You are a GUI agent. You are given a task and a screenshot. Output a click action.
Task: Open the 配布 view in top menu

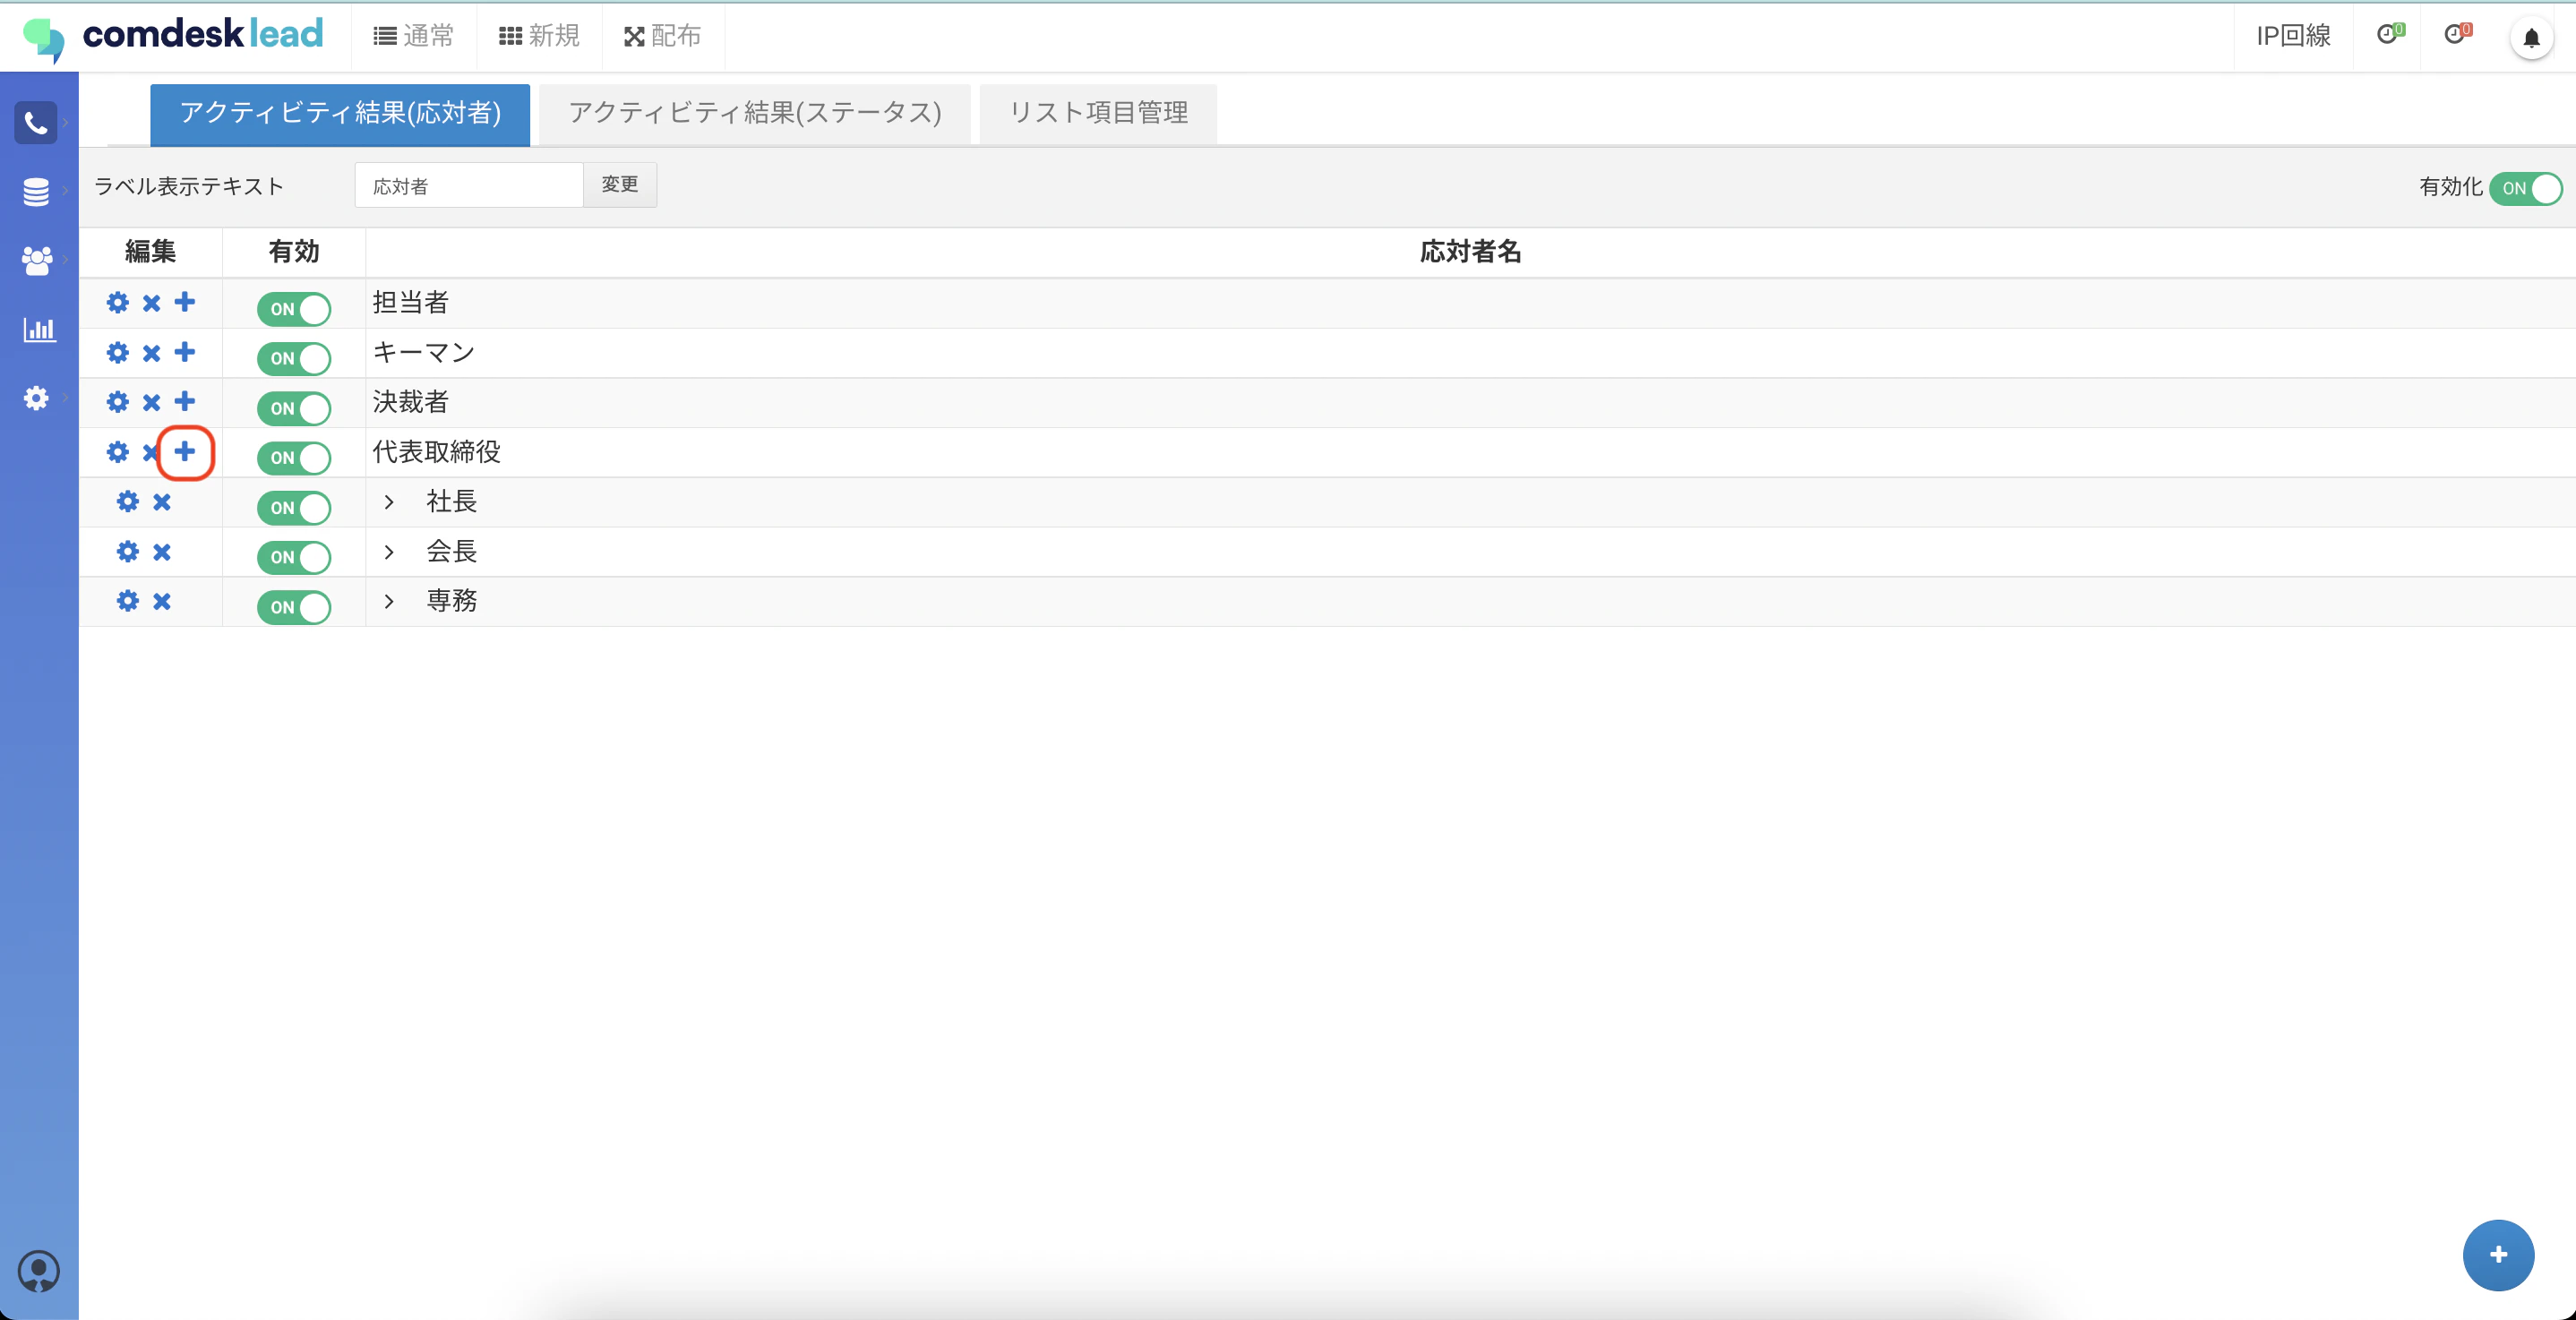coord(662,36)
